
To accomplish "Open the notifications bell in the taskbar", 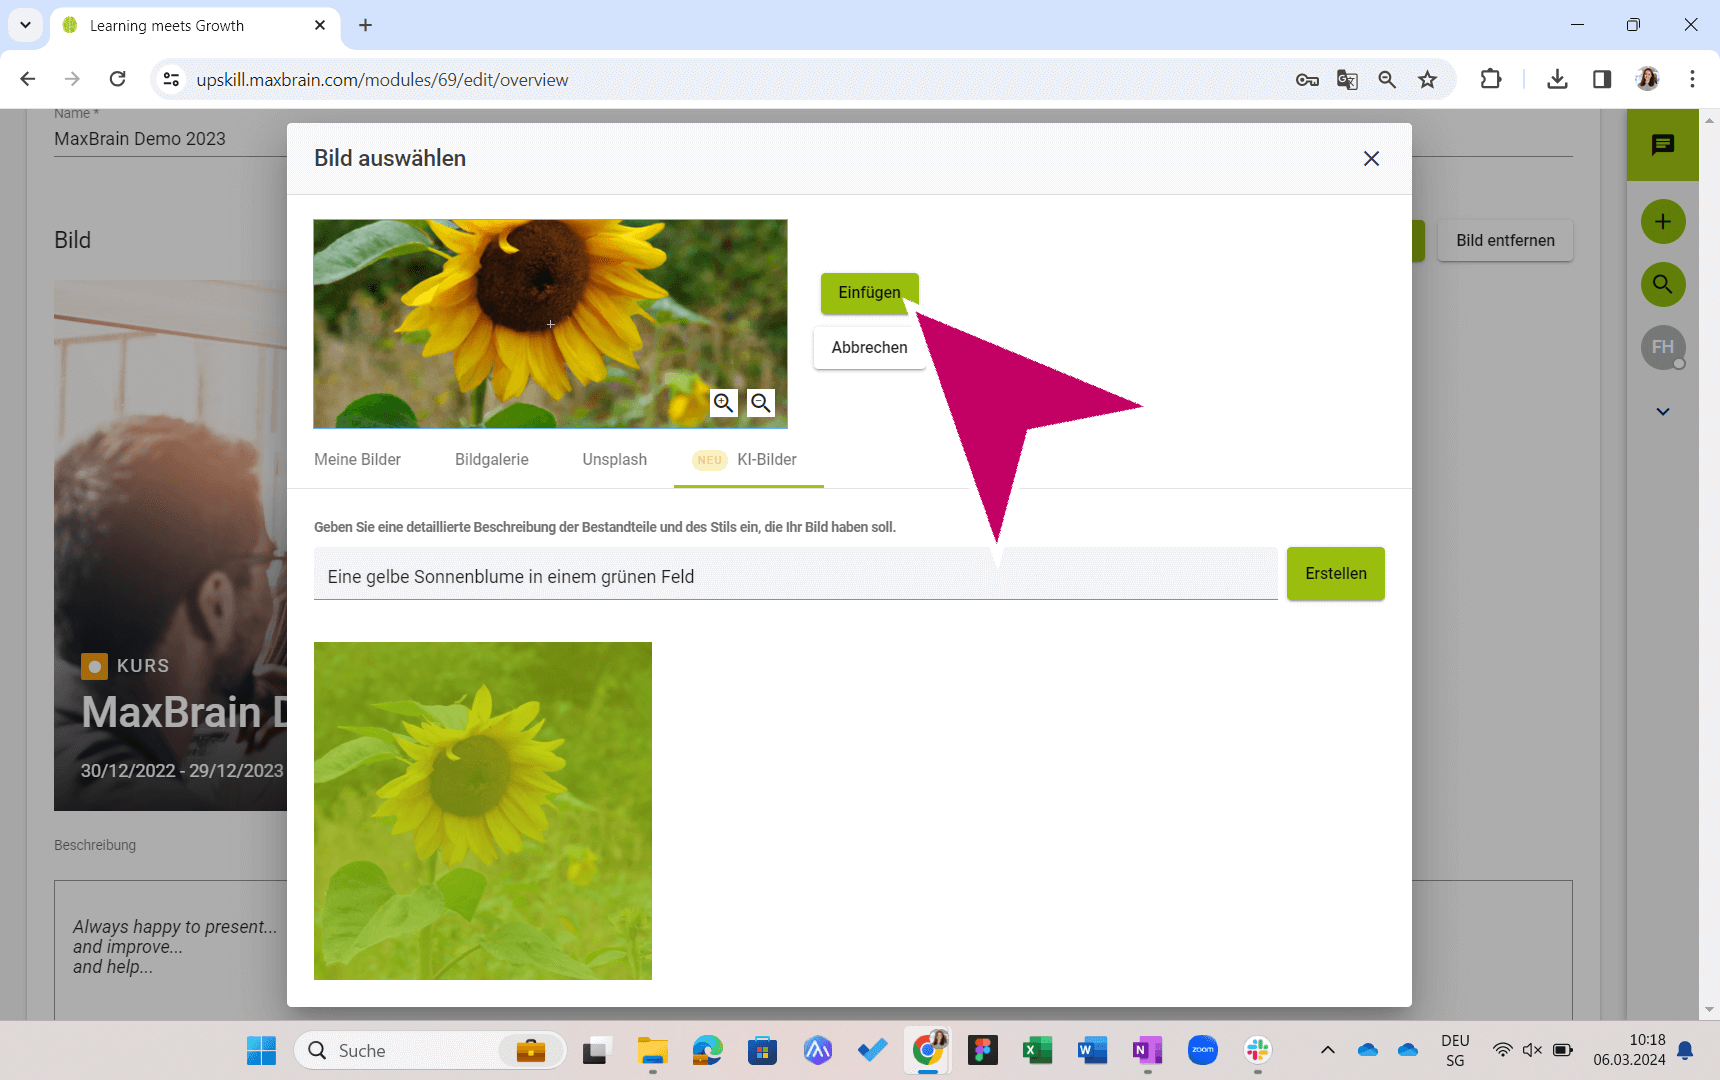I will 1685,1051.
